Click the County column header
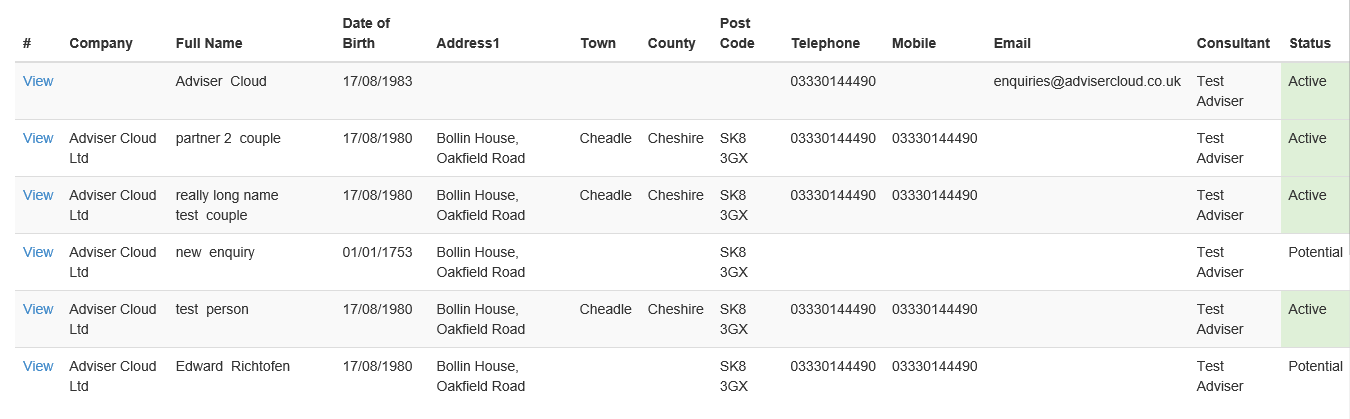 (671, 43)
